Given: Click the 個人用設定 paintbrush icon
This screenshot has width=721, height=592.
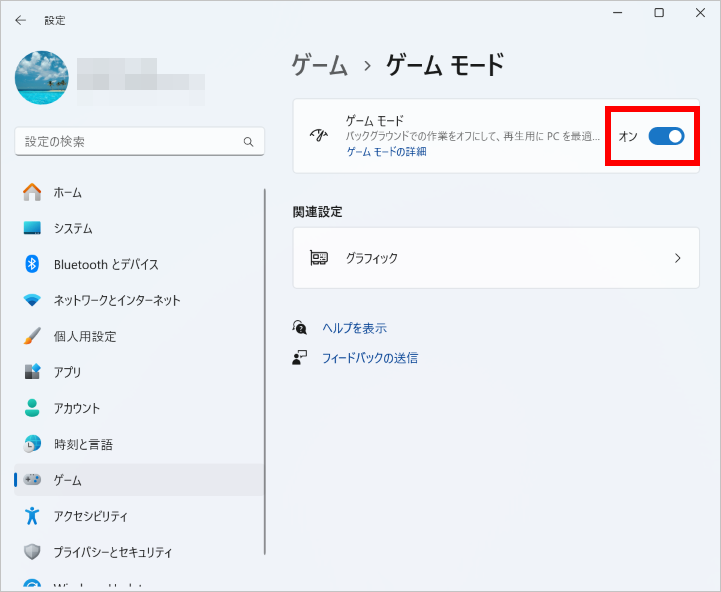Looking at the screenshot, I should coord(32,336).
